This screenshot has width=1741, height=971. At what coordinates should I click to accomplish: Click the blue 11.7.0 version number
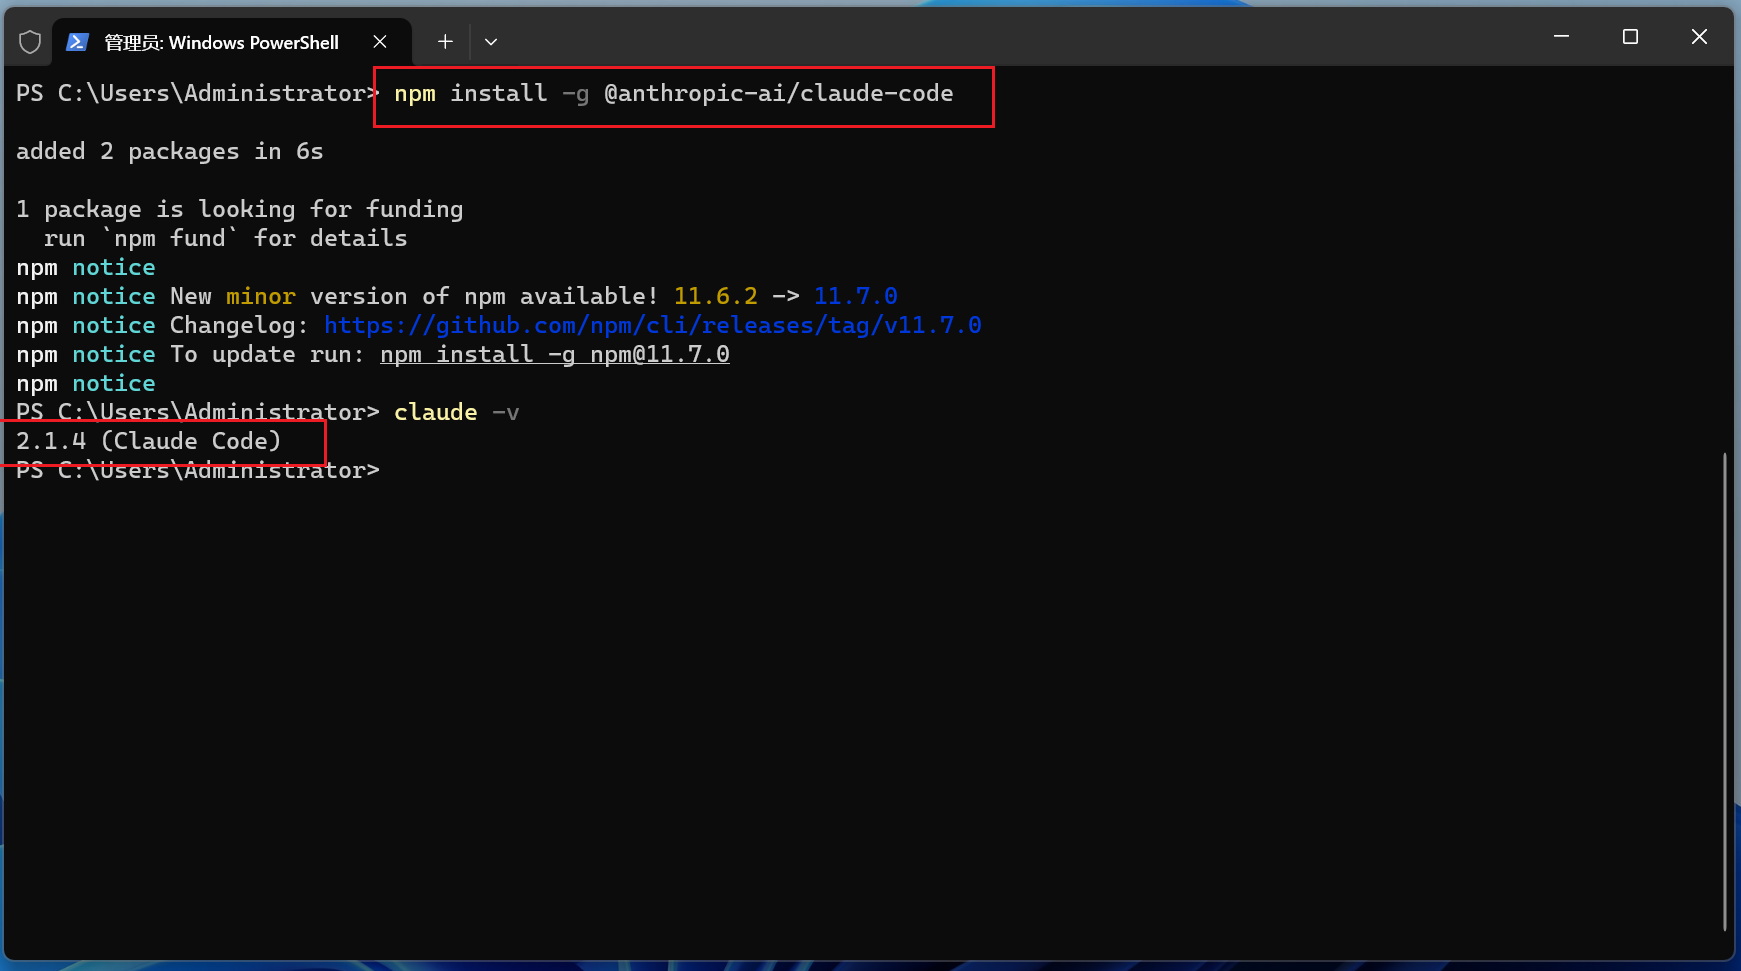[855, 296]
